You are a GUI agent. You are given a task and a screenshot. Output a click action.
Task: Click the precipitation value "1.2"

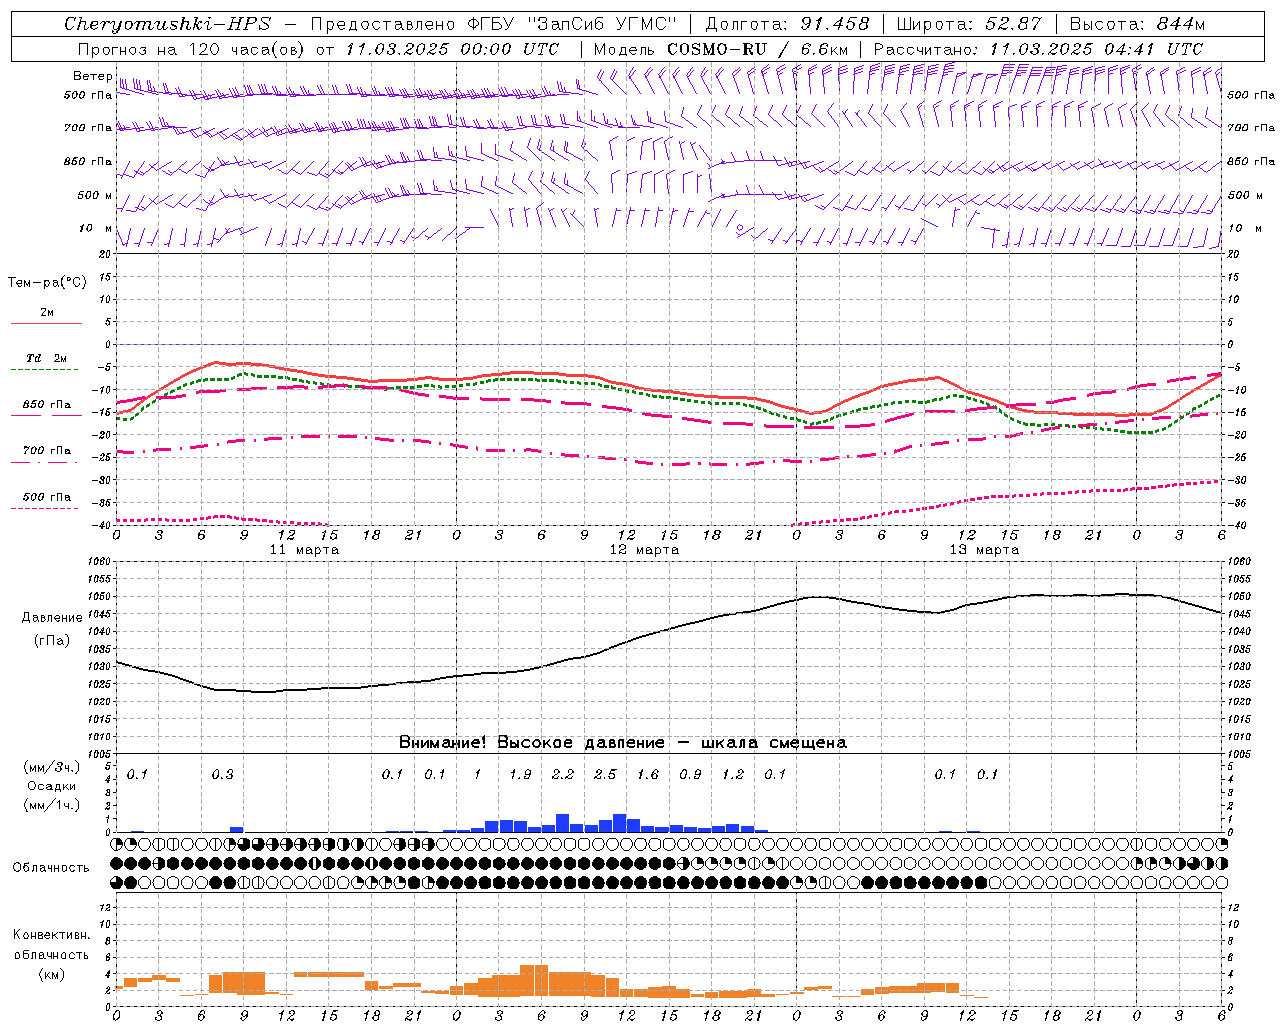pos(733,774)
